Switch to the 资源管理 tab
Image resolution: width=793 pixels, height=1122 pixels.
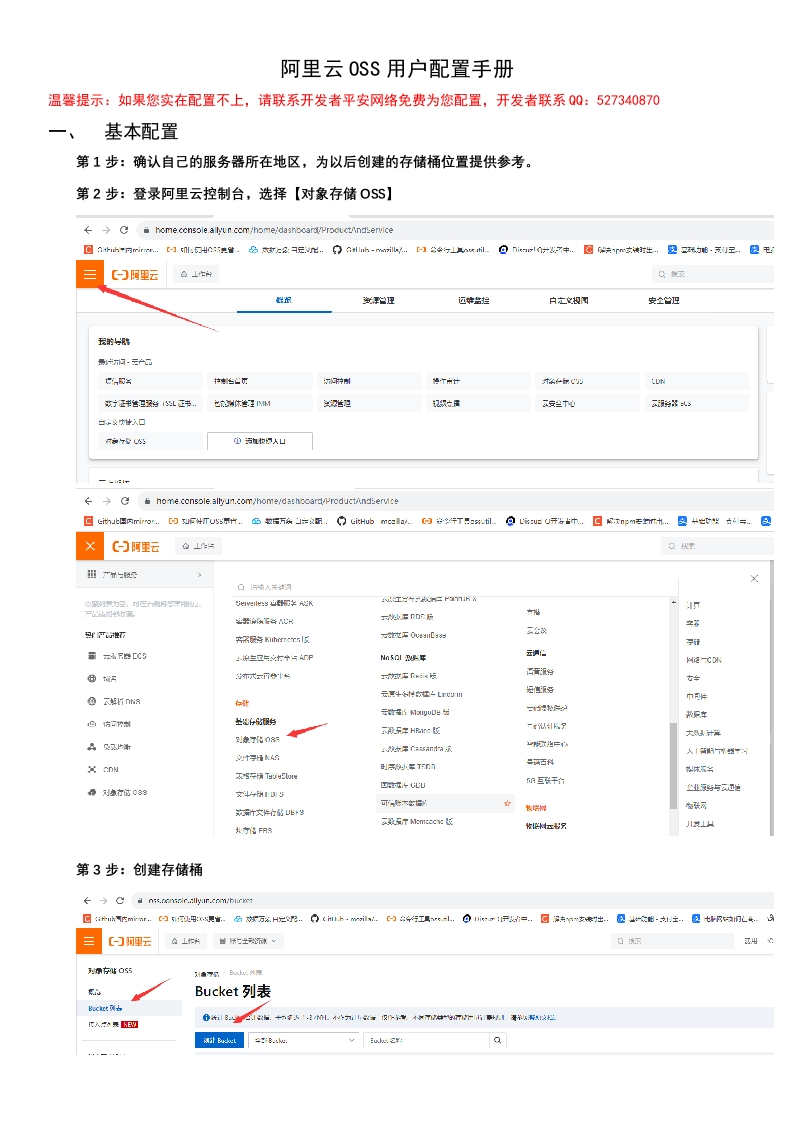coord(378,300)
